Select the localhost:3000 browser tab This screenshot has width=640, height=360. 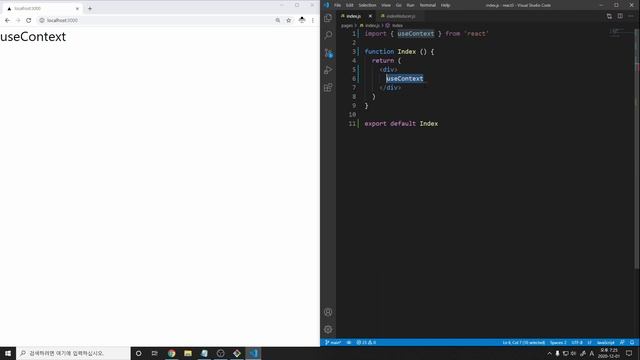(42, 8)
